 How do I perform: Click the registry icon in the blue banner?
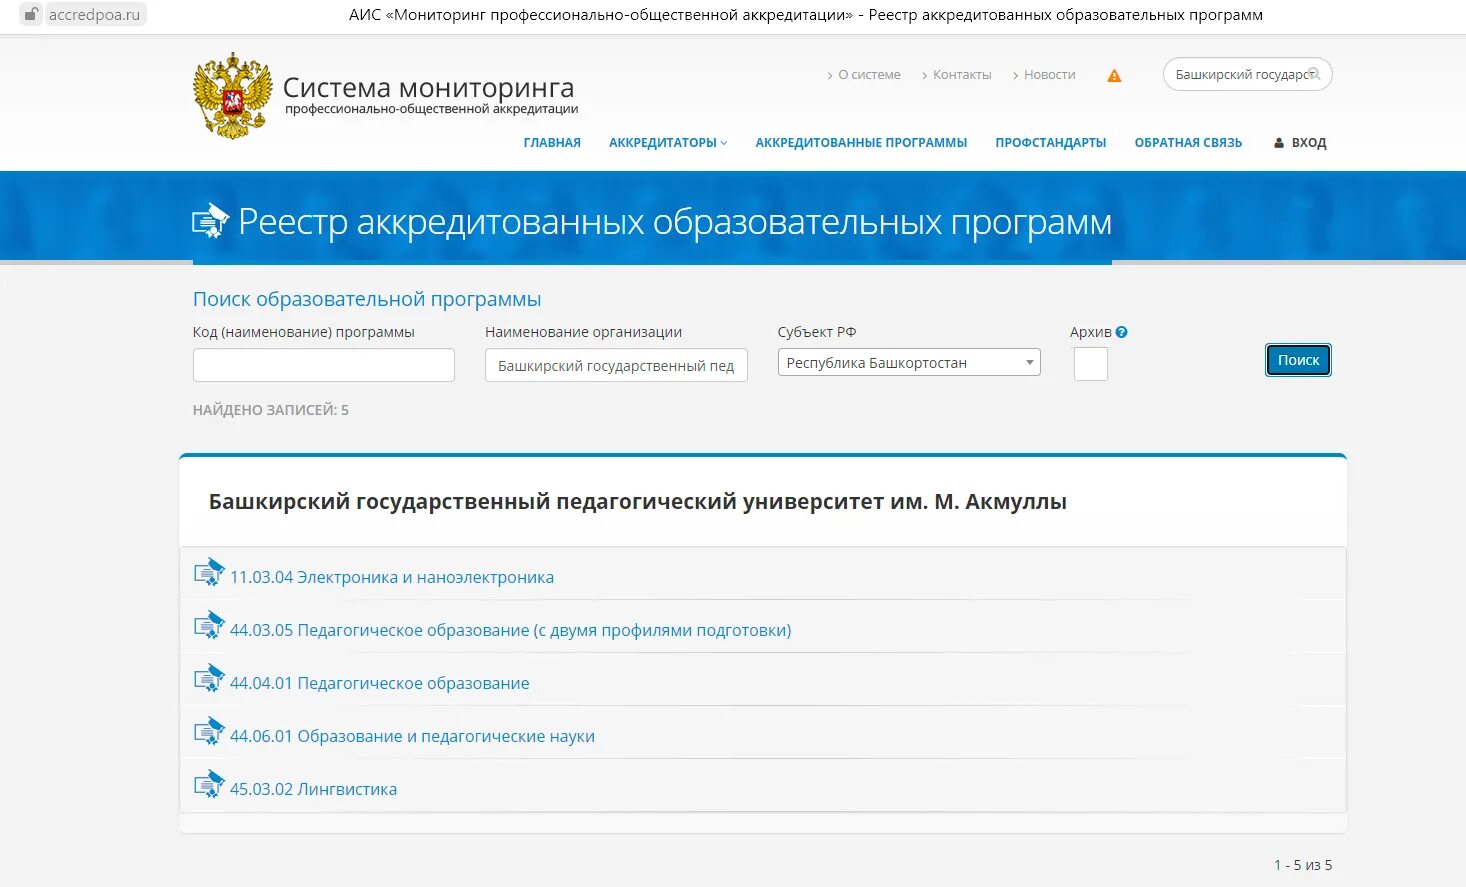point(210,220)
